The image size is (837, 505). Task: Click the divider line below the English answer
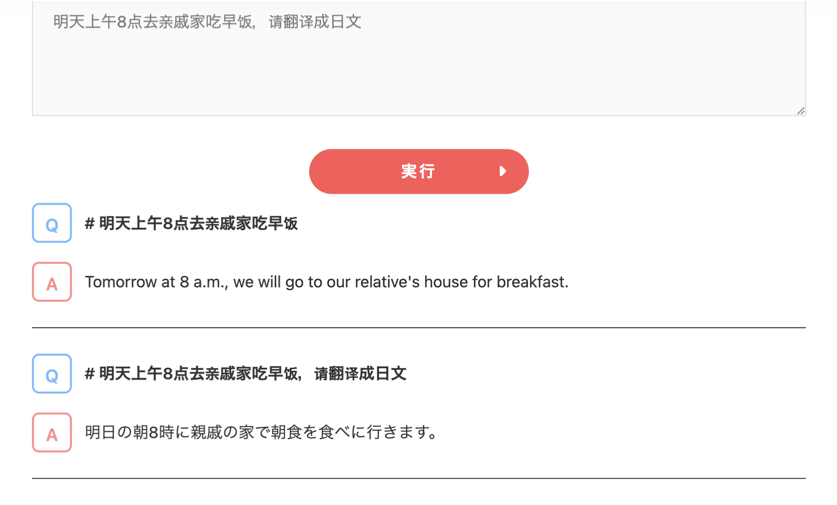418,327
